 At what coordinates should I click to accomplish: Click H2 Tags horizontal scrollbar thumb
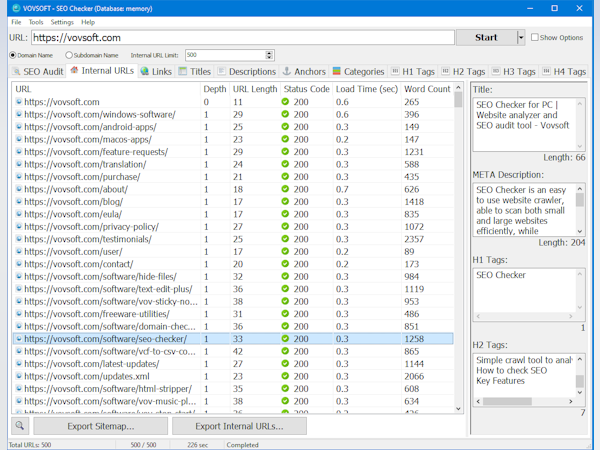507,401
